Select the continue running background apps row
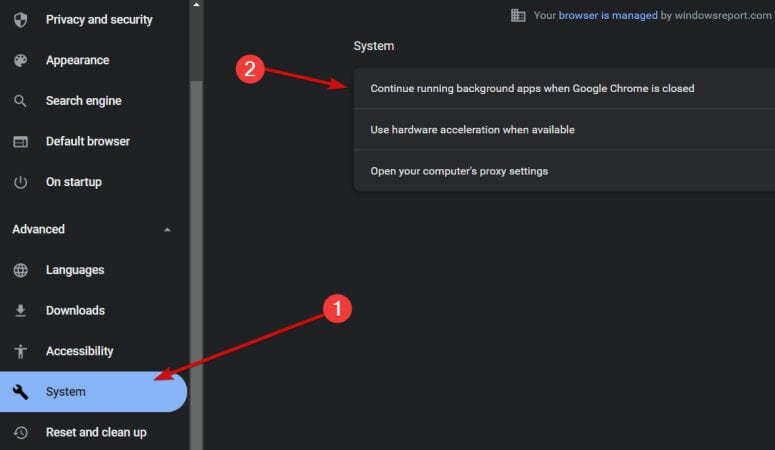 click(x=532, y=88)
